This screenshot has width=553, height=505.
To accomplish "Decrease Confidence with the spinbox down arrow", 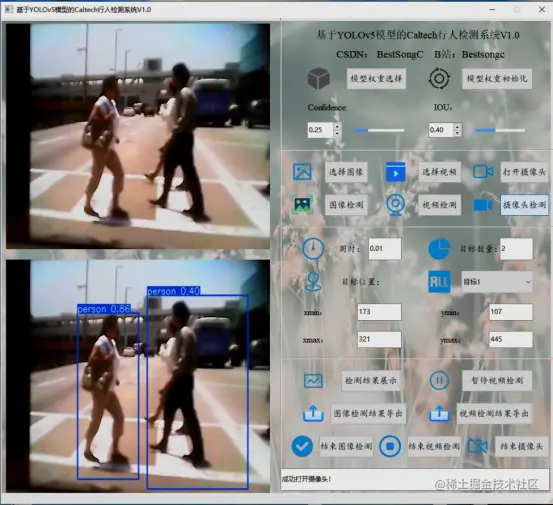I will point(337,134).
